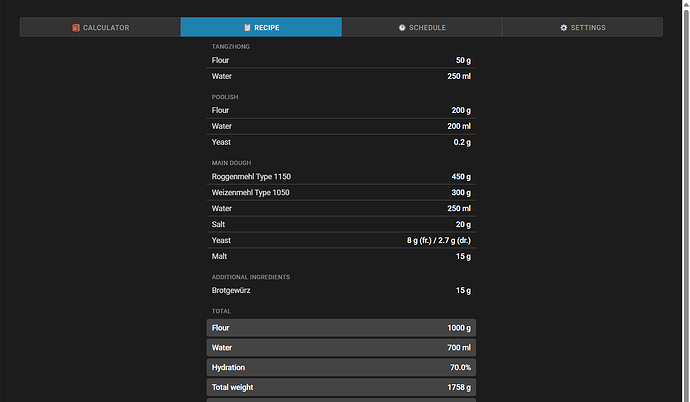Click the total Water 700 ml row

point(340,348)
